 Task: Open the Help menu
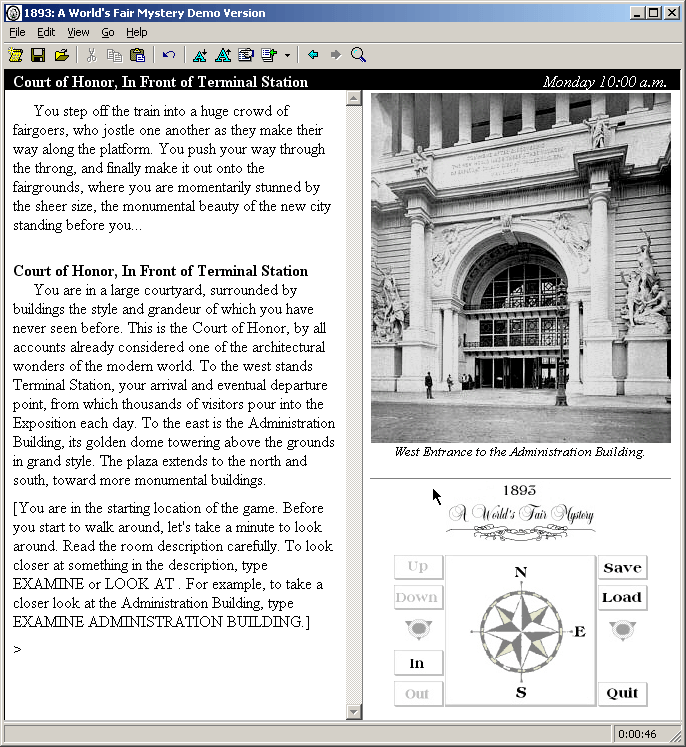click(x=137, y=32)
